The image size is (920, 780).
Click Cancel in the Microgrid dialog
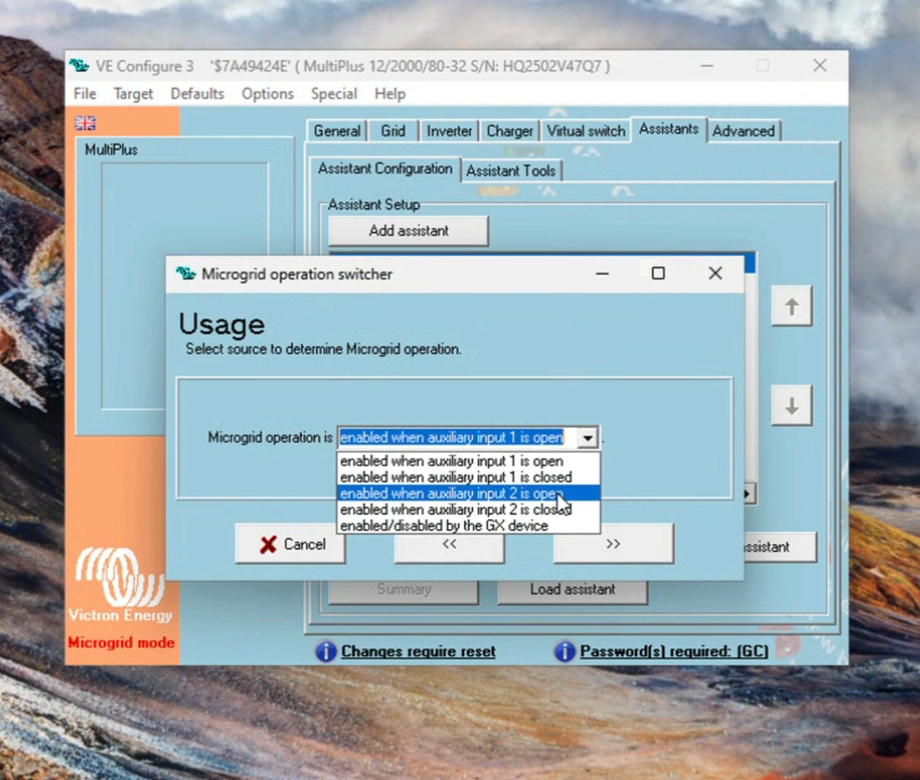pyautogui.click(x=290, y=544)
